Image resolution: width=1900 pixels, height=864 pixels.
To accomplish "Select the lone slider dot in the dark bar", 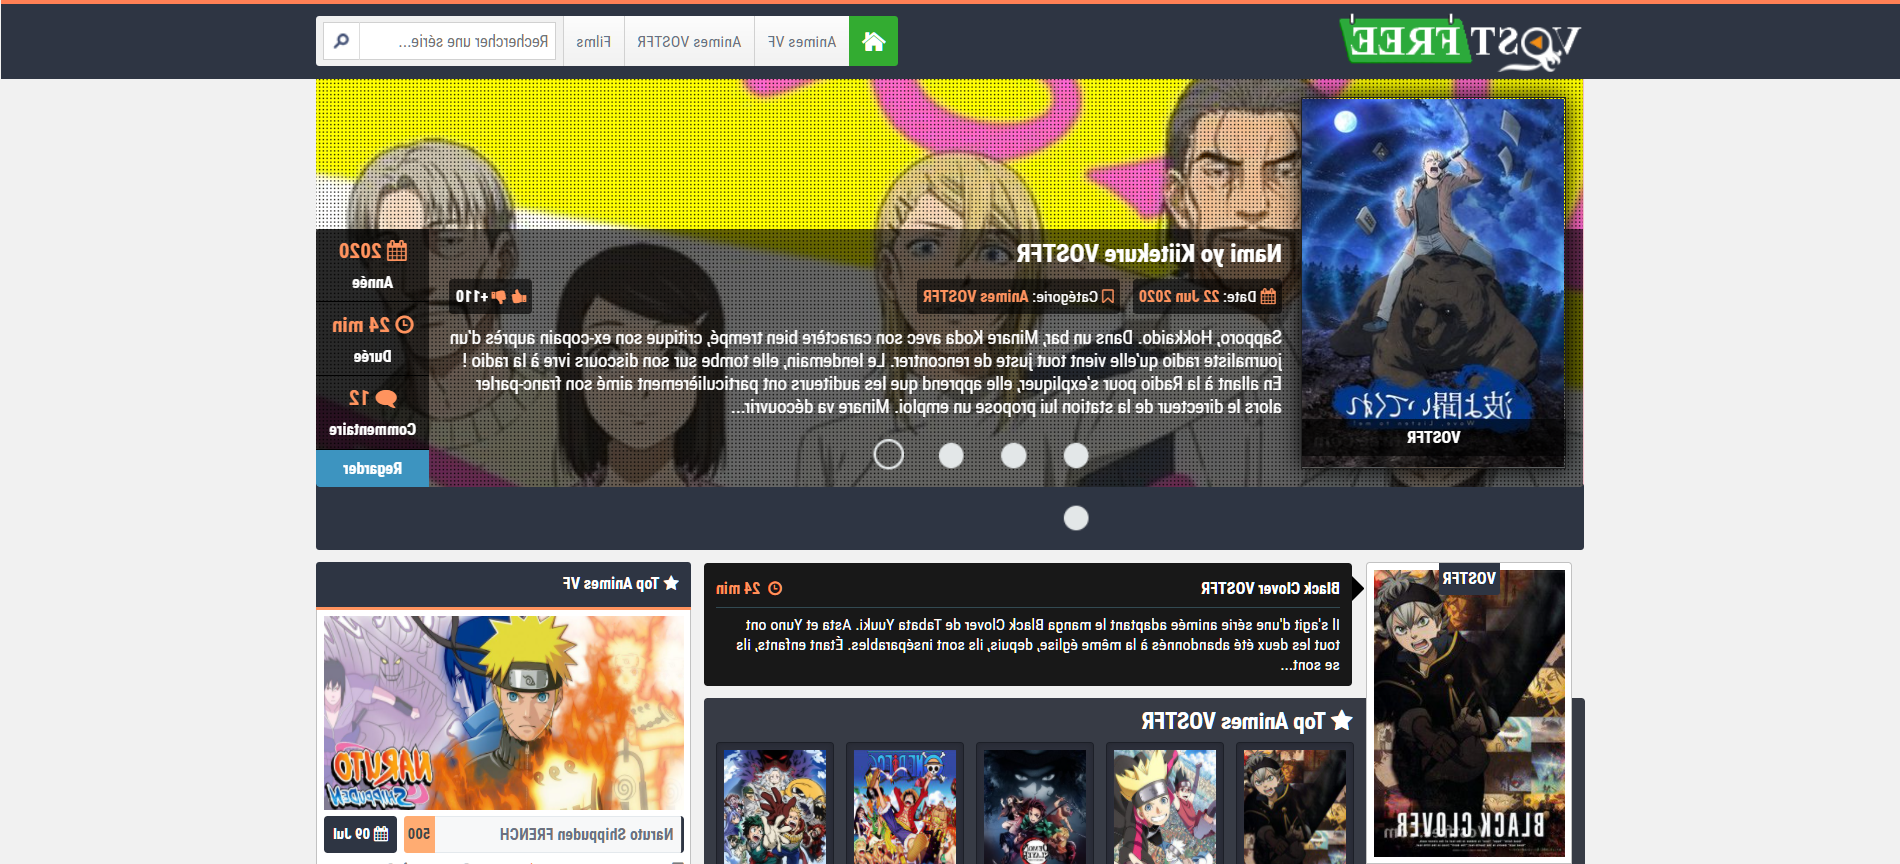I will point(1076,518).
